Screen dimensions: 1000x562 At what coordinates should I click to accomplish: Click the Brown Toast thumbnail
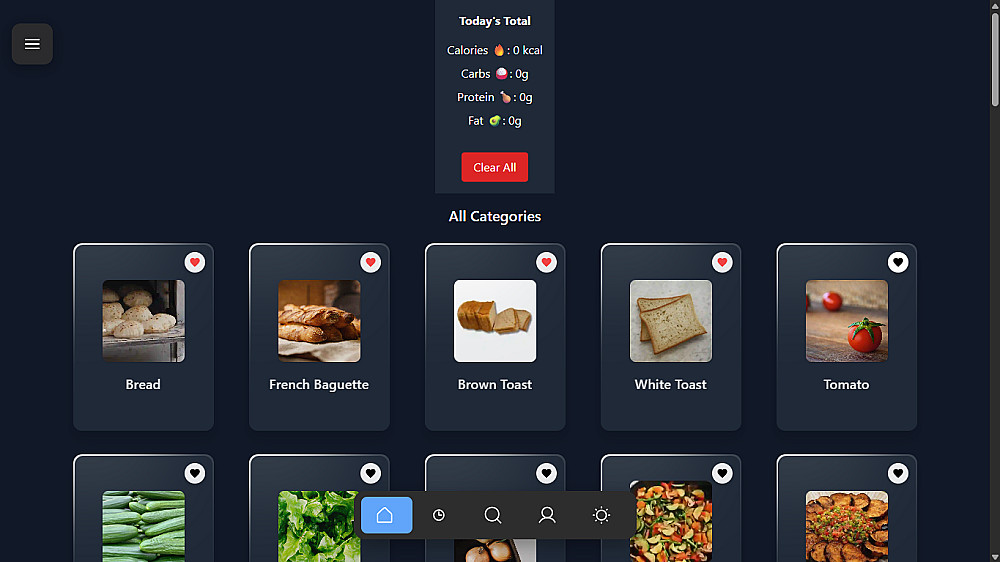(x=495, y=321)
